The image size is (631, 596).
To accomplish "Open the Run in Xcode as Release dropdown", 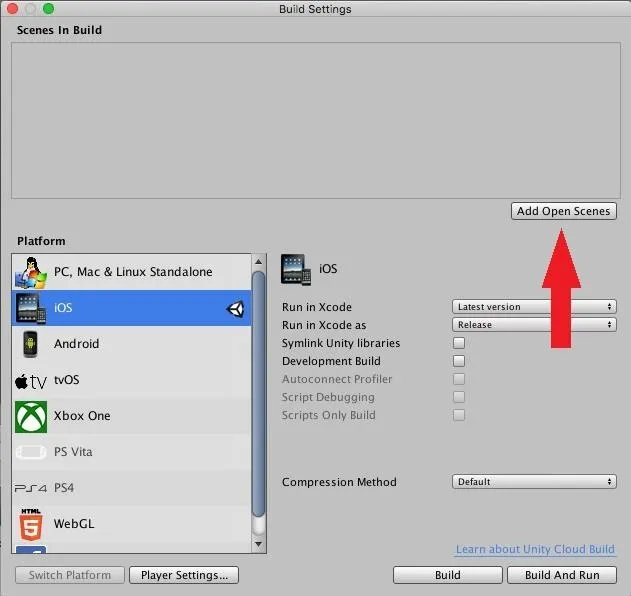I will [534, 324].
